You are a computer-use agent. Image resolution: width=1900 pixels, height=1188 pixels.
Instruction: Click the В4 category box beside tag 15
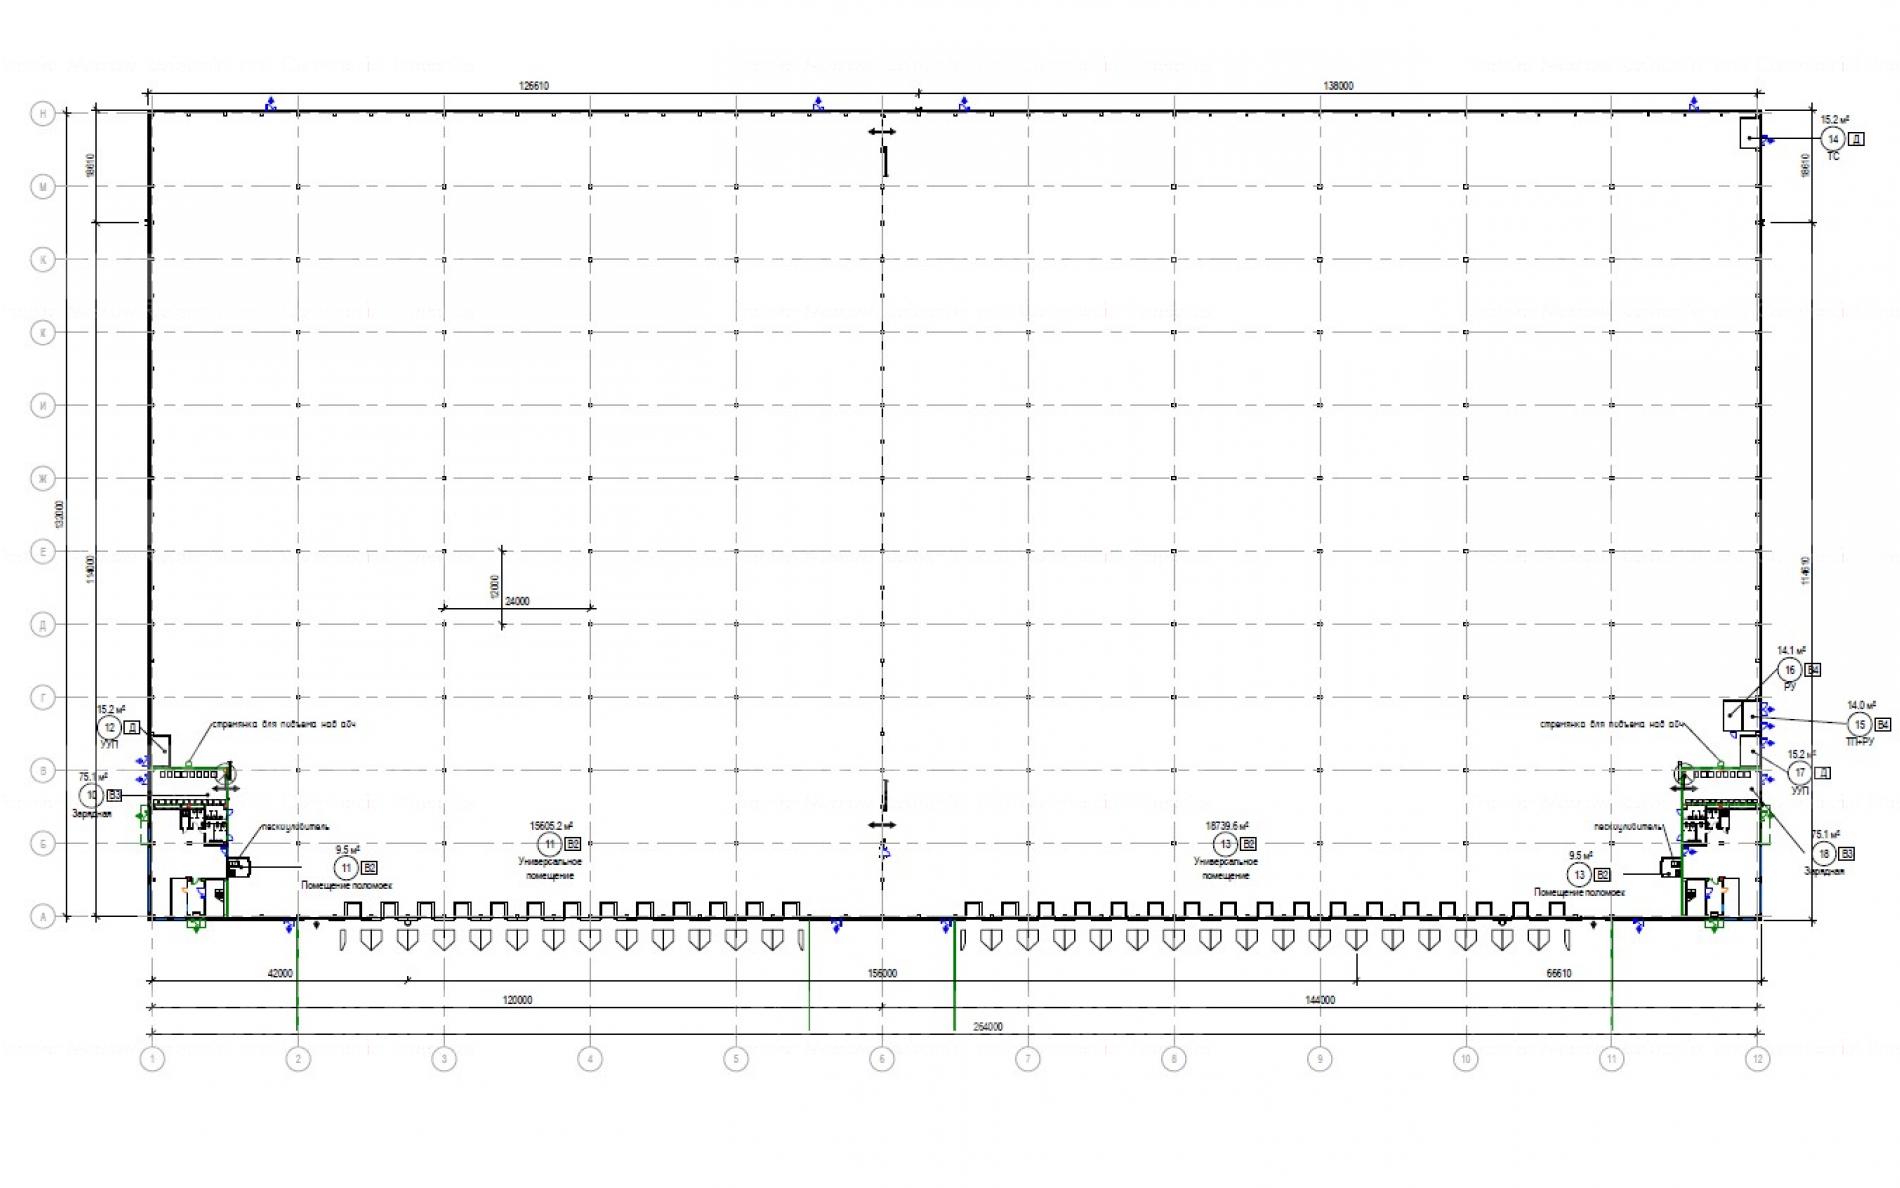pos(1883,724)
